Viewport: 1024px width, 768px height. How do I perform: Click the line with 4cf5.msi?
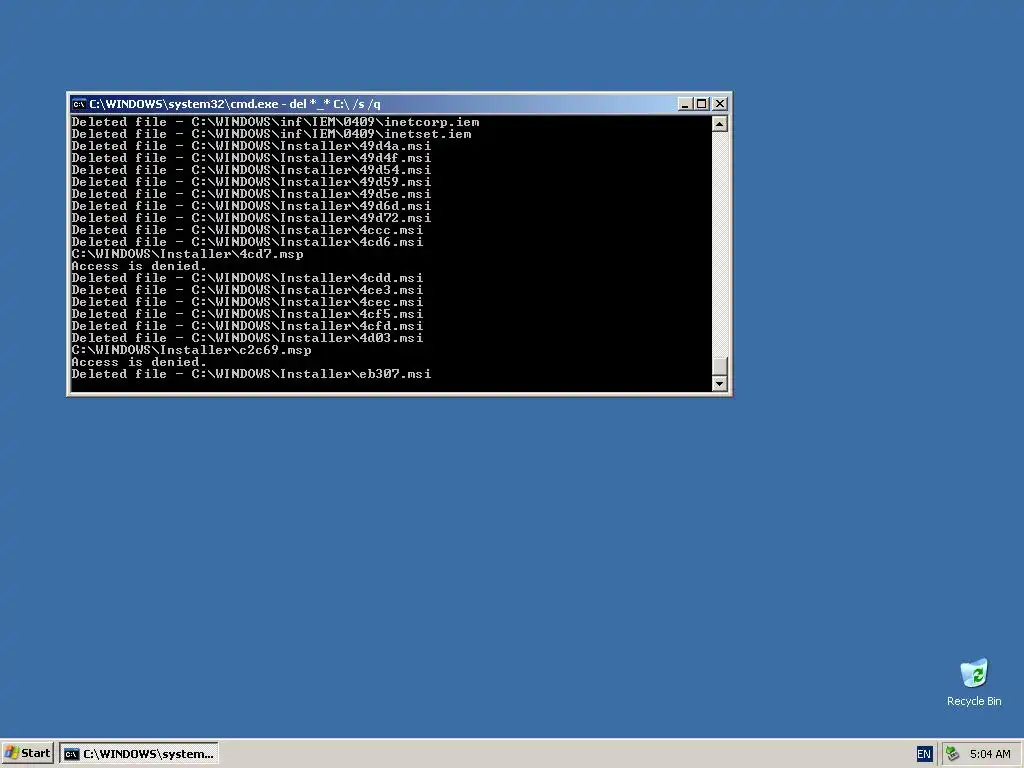click(248, 314)
